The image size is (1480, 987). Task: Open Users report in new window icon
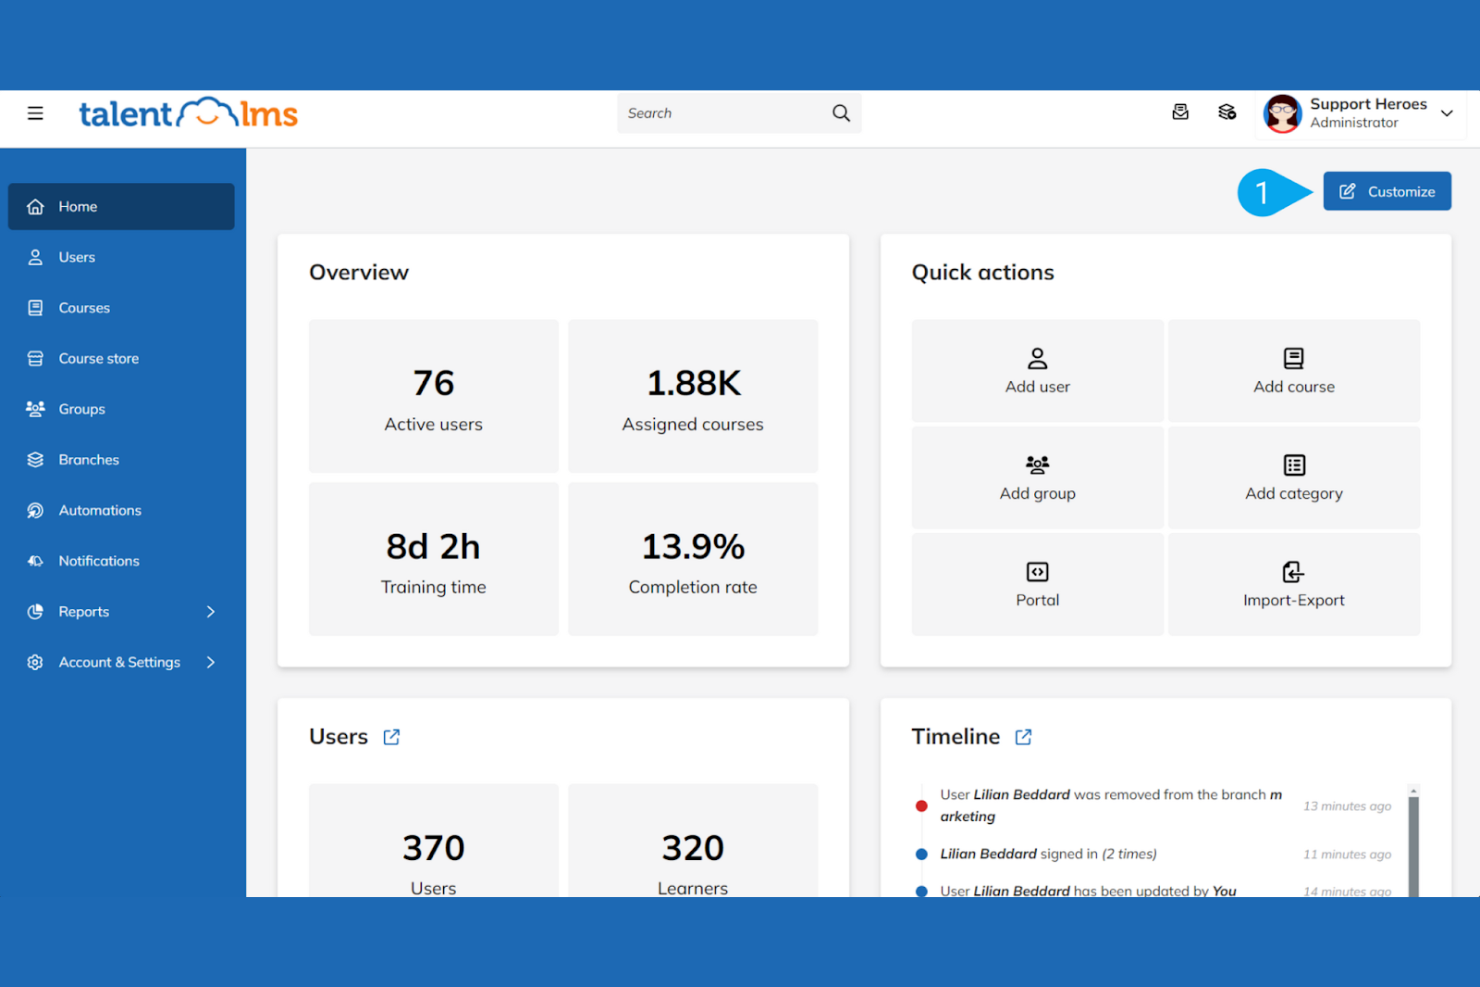pyautogui.click(x=391, y=736)
